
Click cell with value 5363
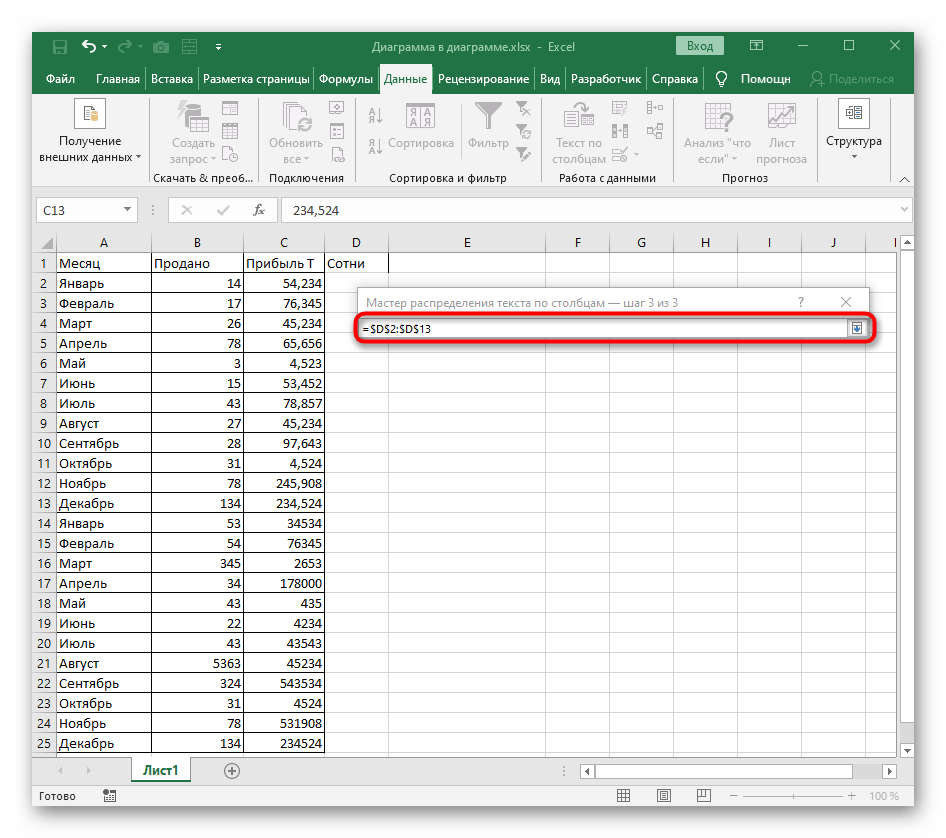(x=197, y=663)
